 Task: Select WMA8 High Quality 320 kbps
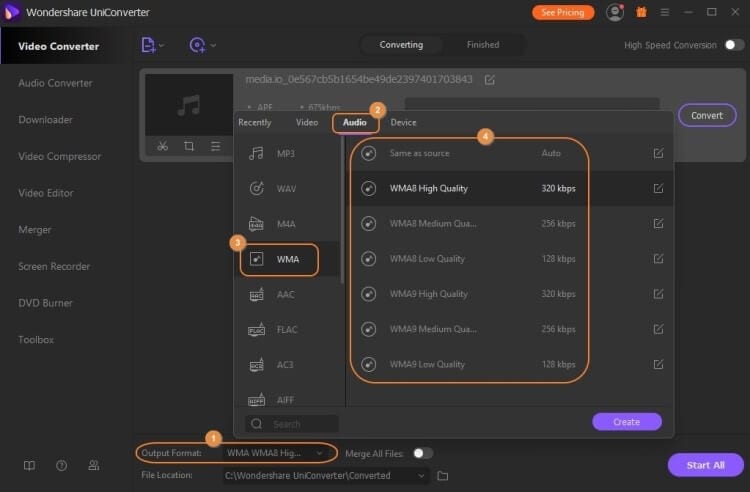(510, 188)
